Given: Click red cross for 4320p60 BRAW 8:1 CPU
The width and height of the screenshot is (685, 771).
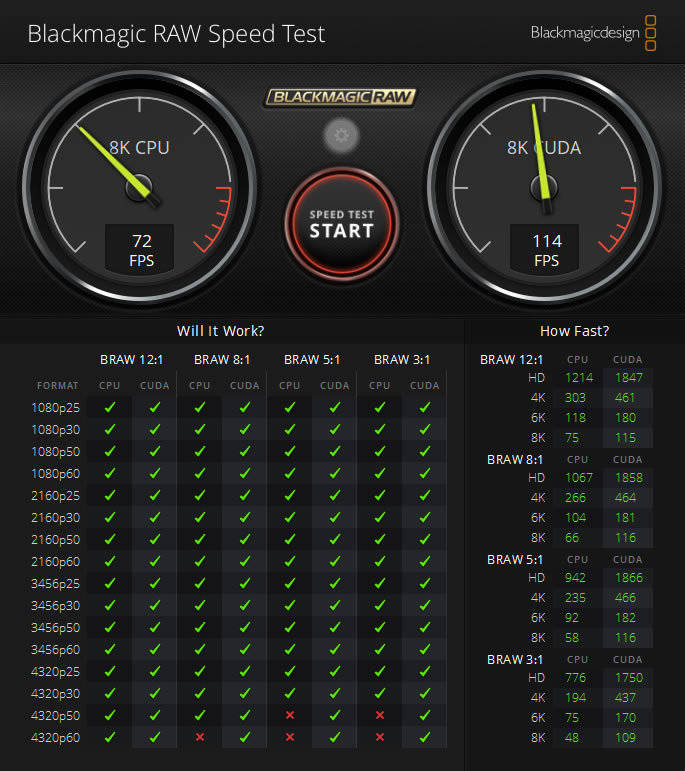Looking at the screenshot, I should pos(200,737).
